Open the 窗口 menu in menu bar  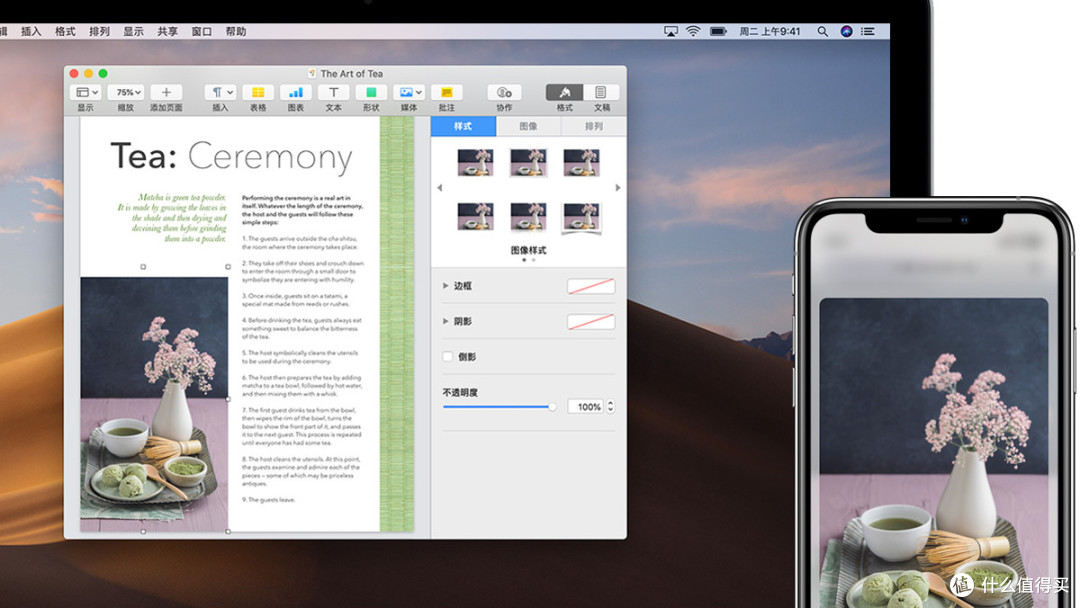point(201,32)
